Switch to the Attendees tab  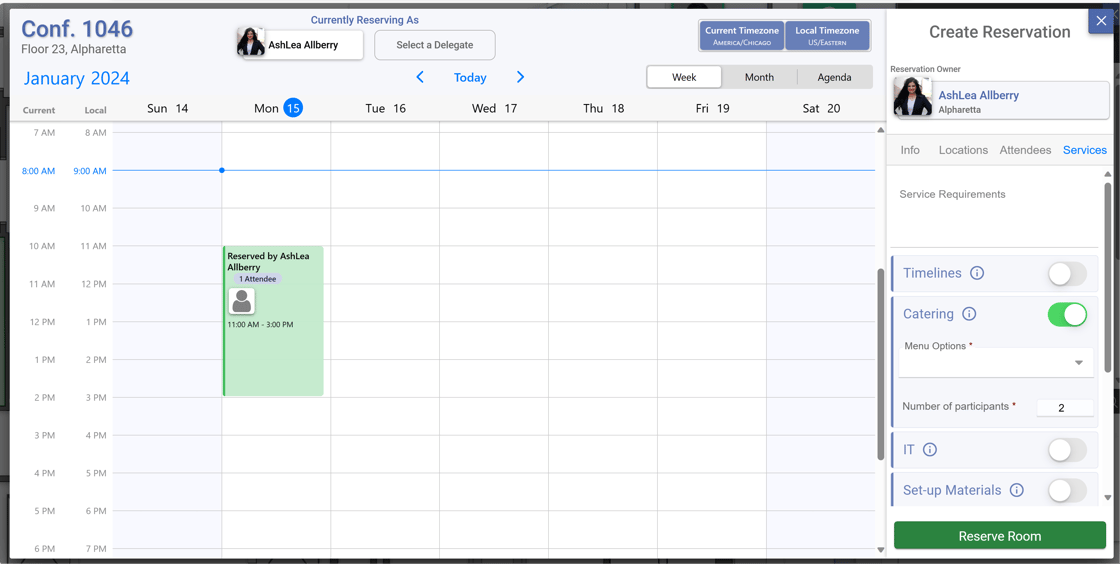[1025, 150]
